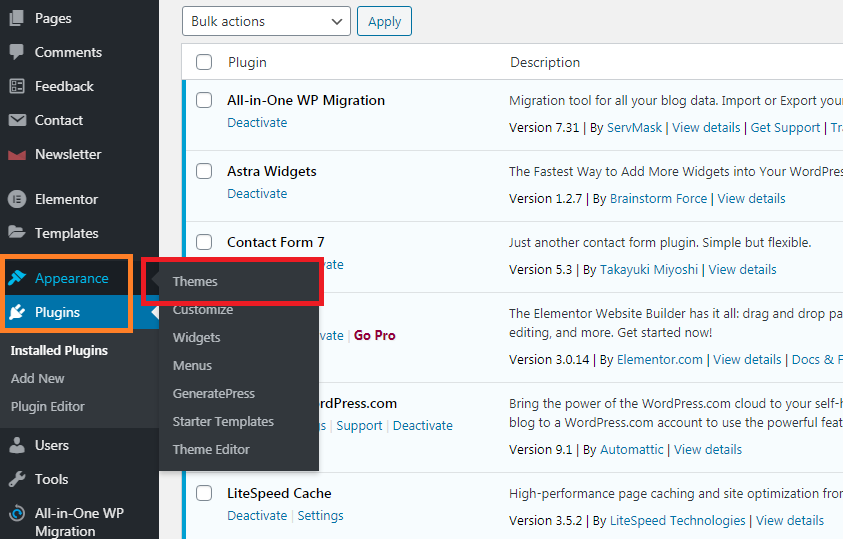View details for LiteSpeed Cache
Viewport: 843px width, 539px height.
coord(790,520)
